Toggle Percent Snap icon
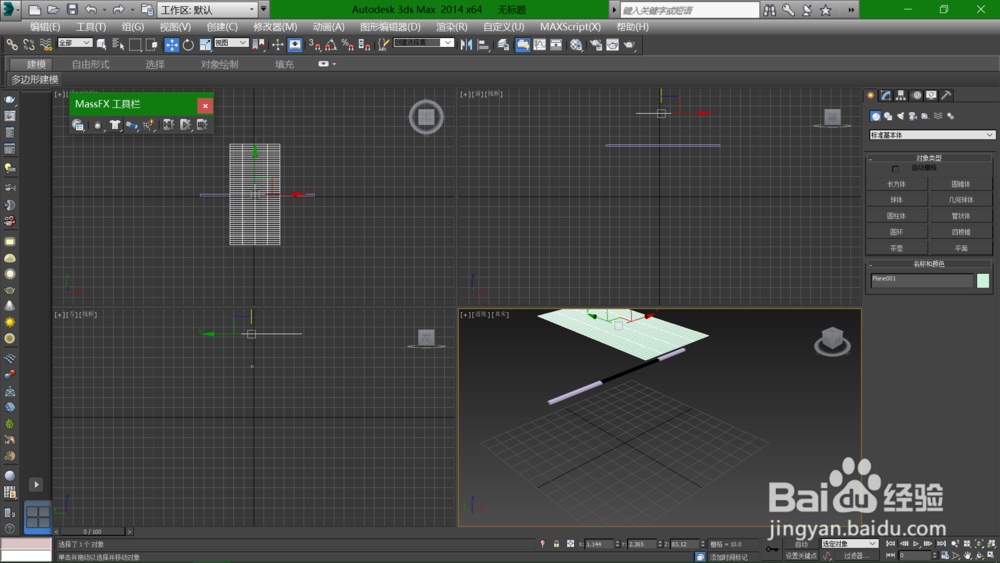This screenshot has width=1000, height=563. (348, 45)
